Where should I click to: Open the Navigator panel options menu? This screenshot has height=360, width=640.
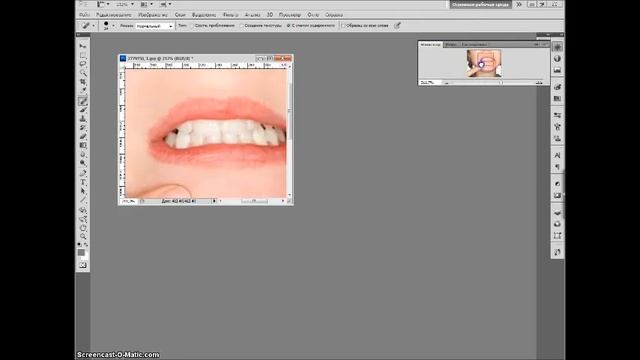click(x=545, y=44)
